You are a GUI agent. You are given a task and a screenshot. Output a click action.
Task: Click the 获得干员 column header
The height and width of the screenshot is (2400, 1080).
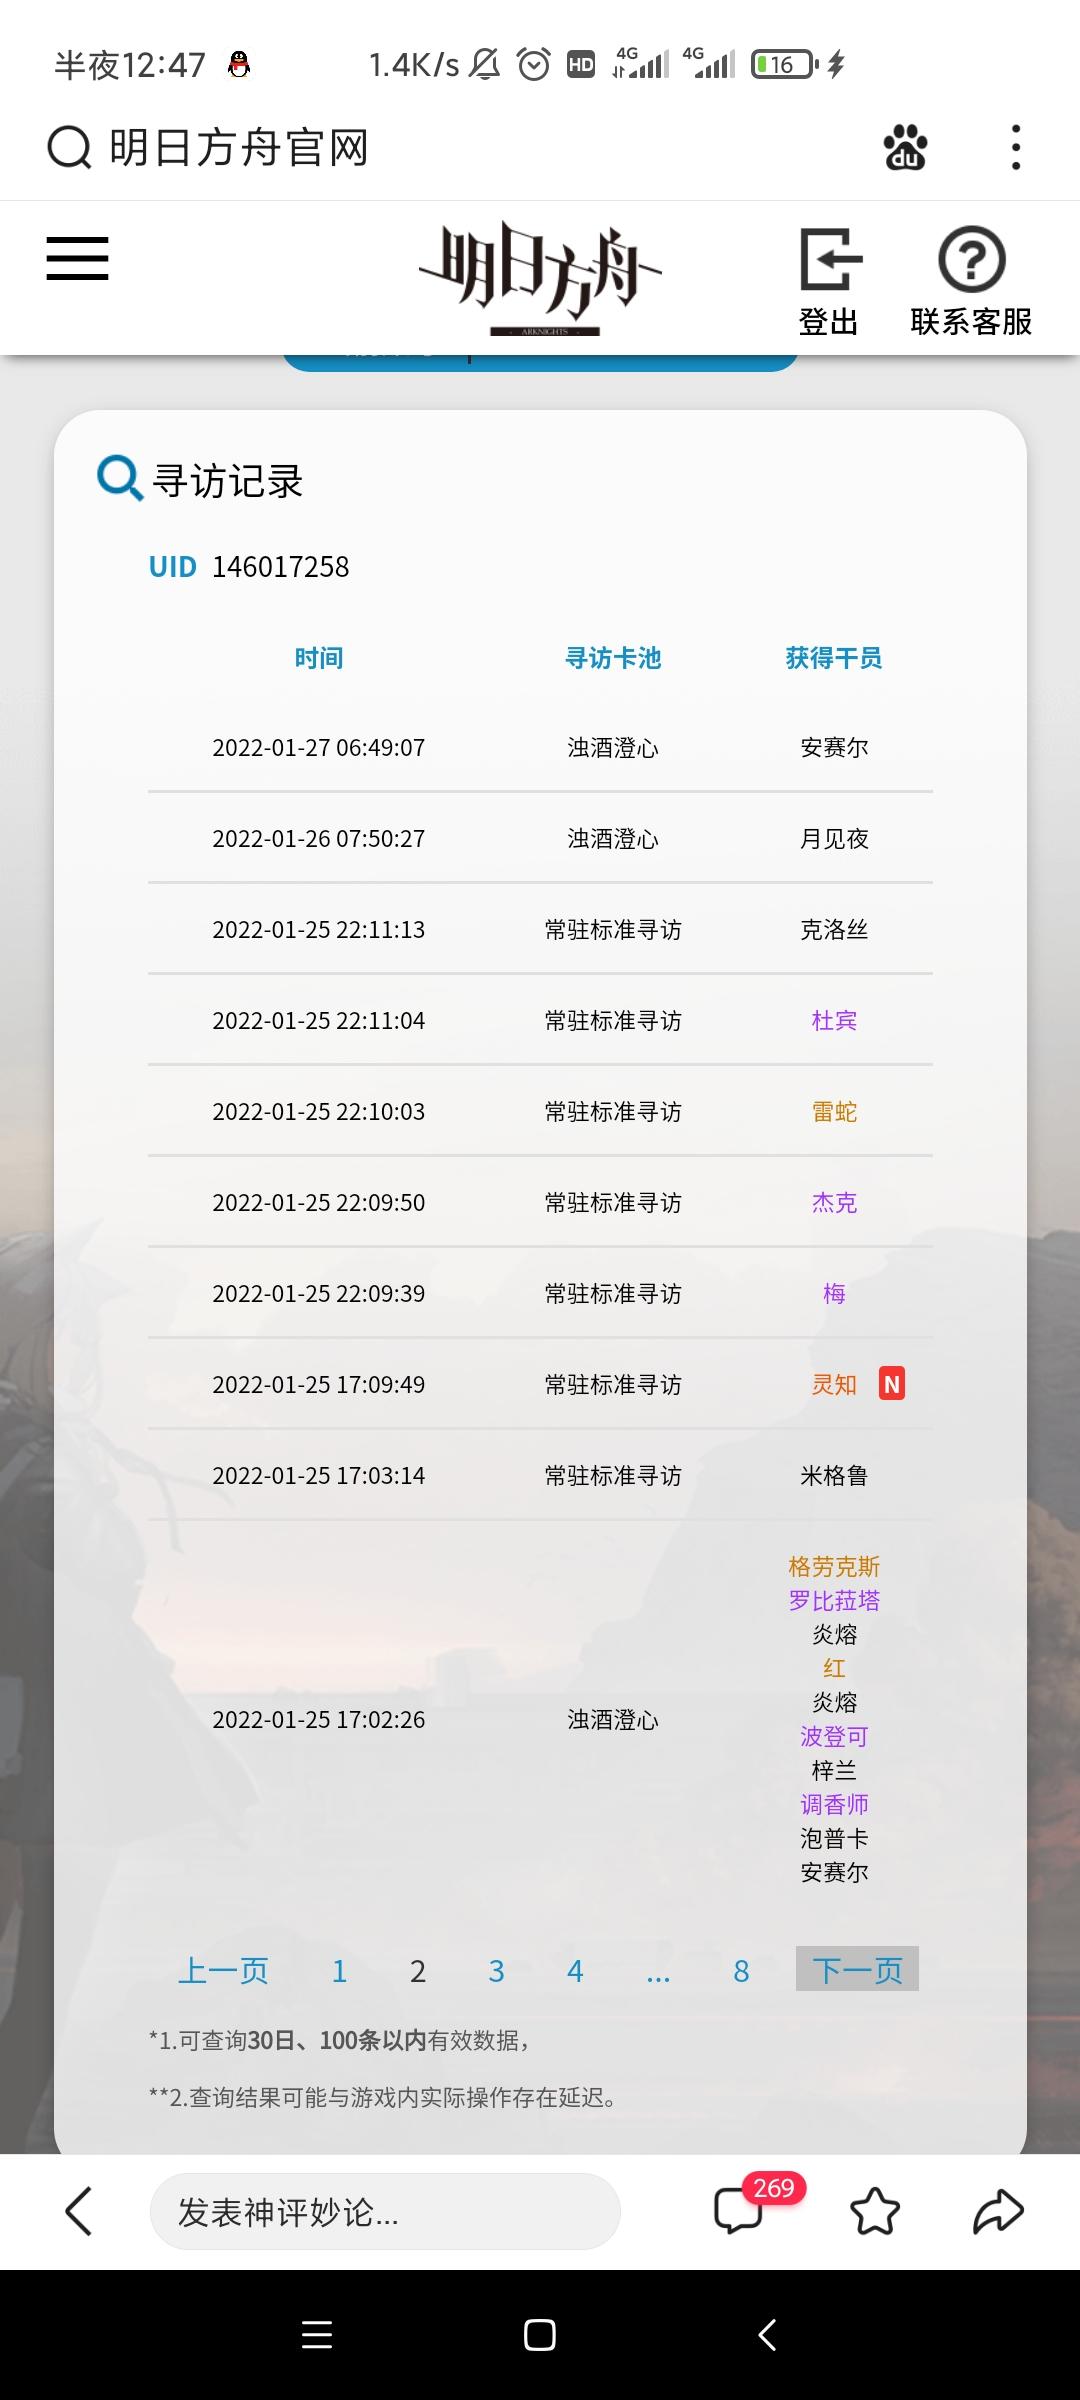click(x=834, y=658)
